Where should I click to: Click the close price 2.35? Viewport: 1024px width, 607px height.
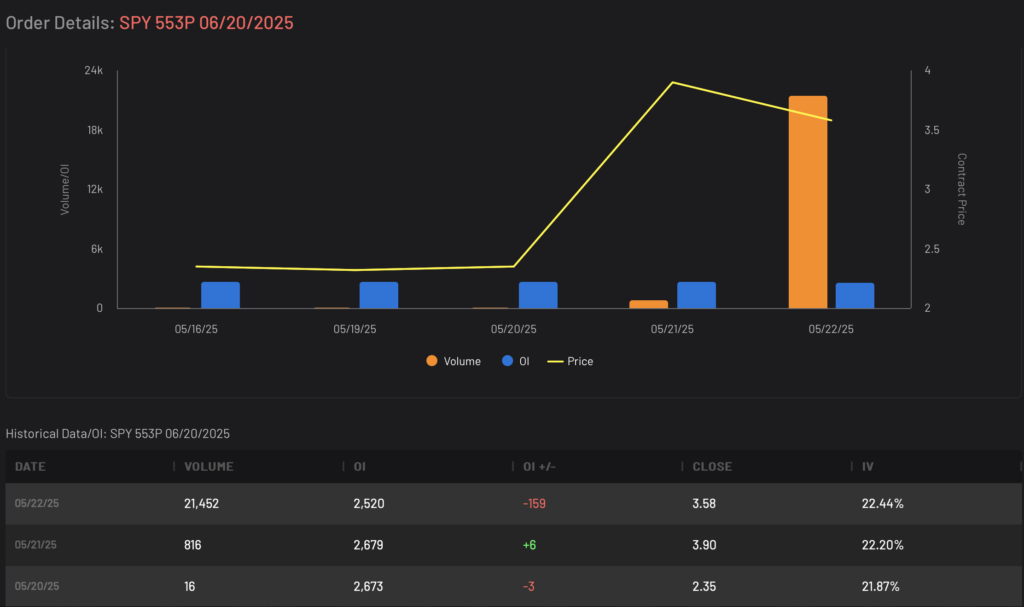click(704, 587)
